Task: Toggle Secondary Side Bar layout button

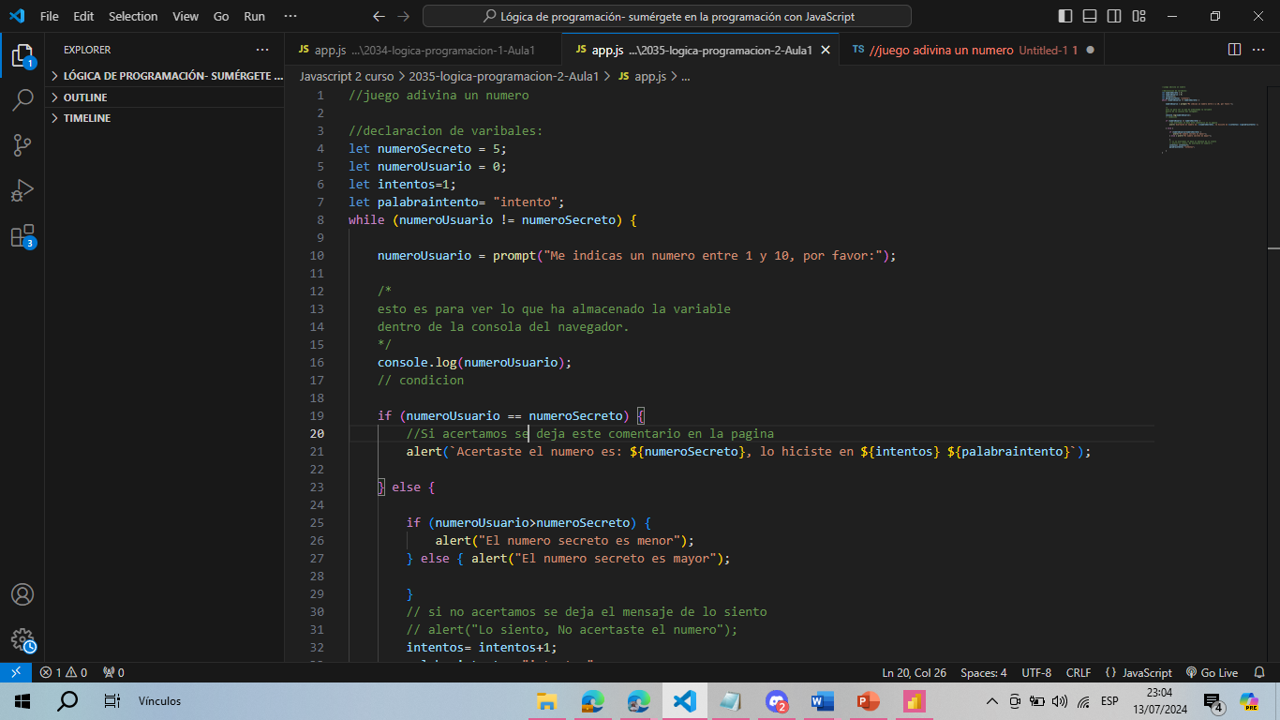Action: tap(1114, 16)
